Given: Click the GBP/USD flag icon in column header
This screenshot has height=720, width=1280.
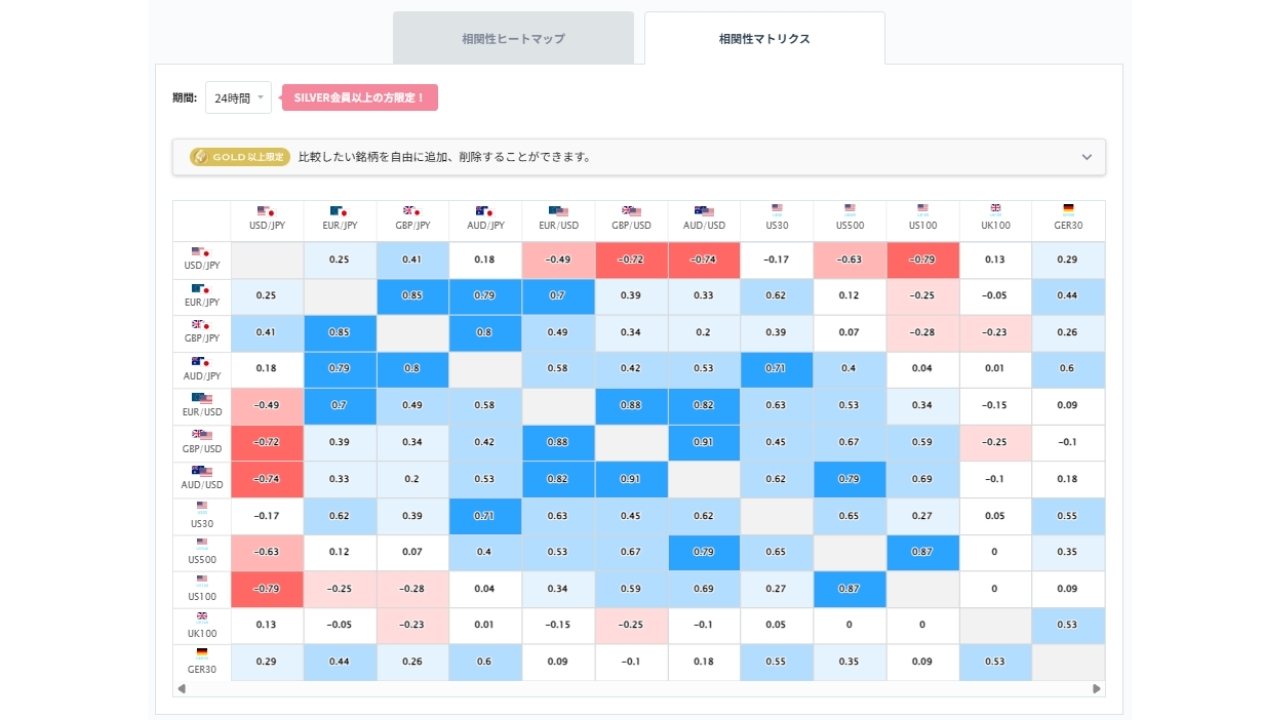Looking at the screenshot, I should [x=631, y=211].
